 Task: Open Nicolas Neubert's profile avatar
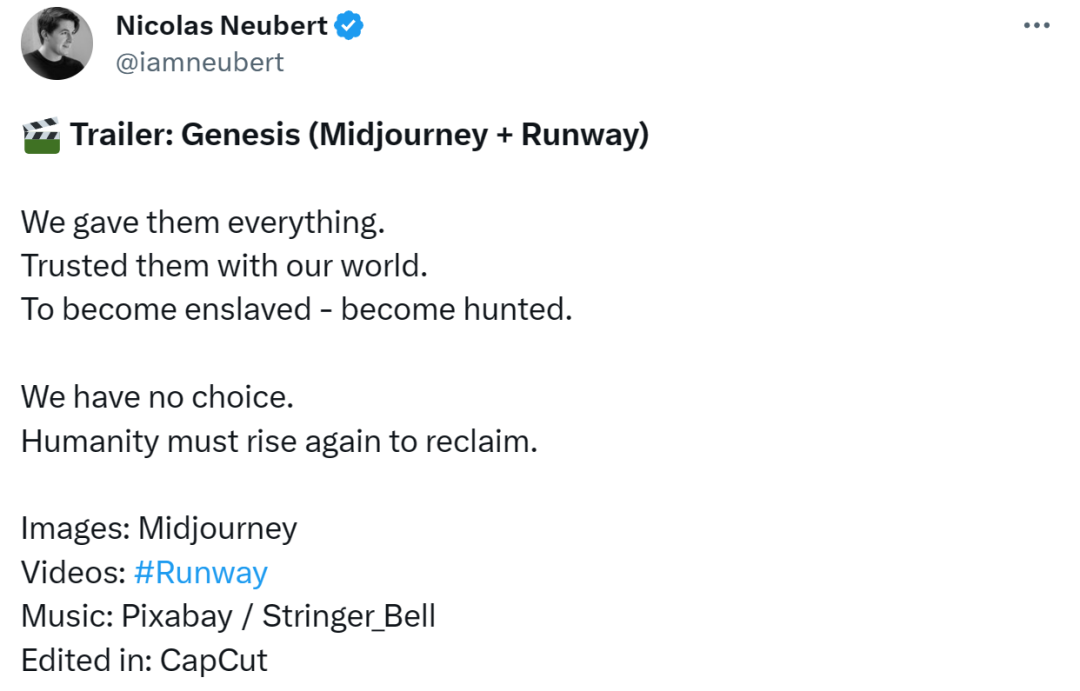57,43
